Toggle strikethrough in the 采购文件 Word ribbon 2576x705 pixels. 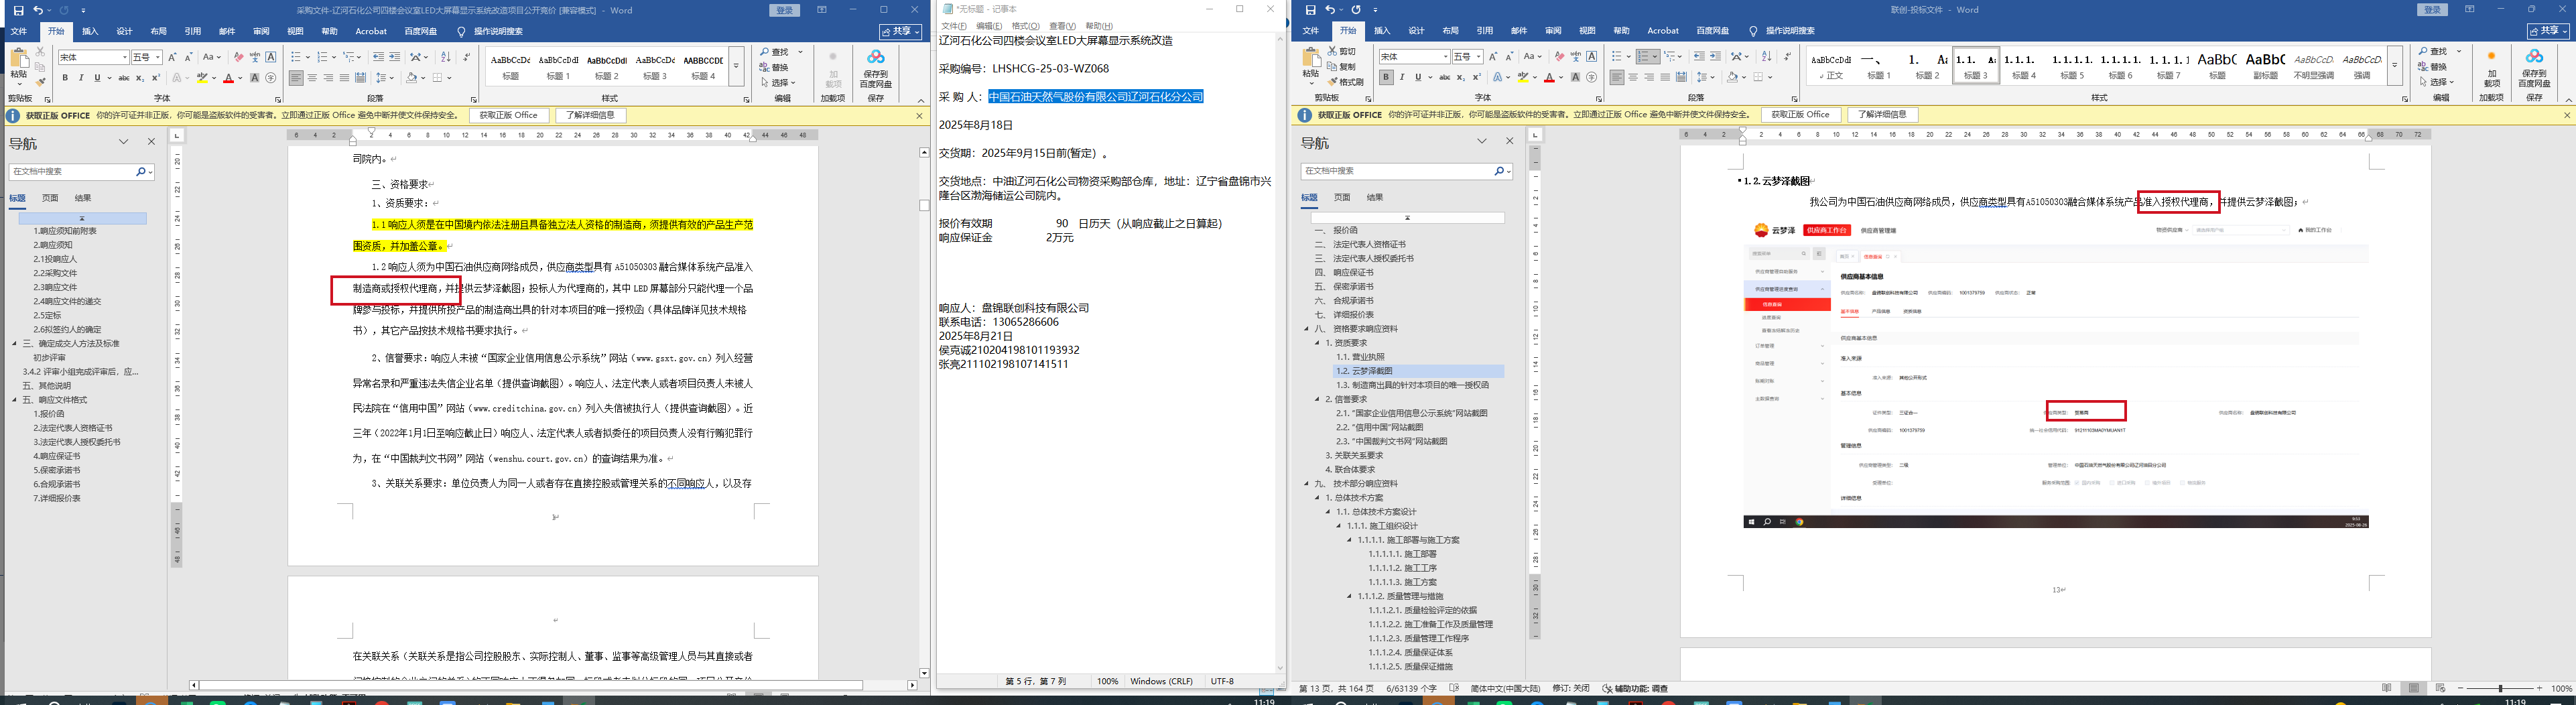pos(123,78)
